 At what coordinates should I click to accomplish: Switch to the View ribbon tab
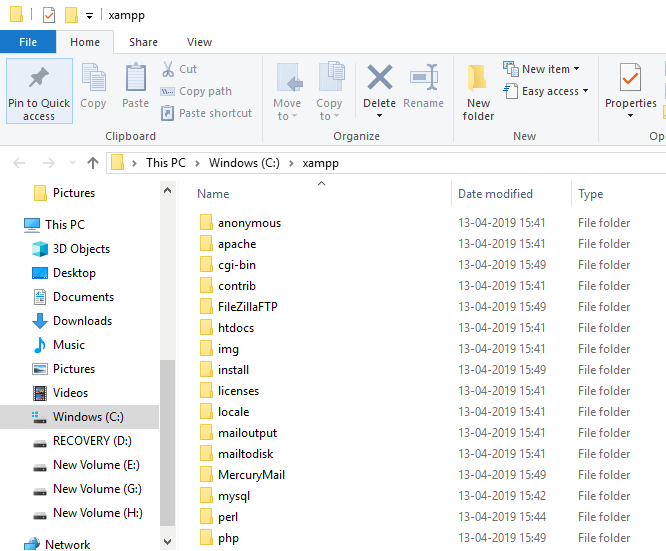199,42
